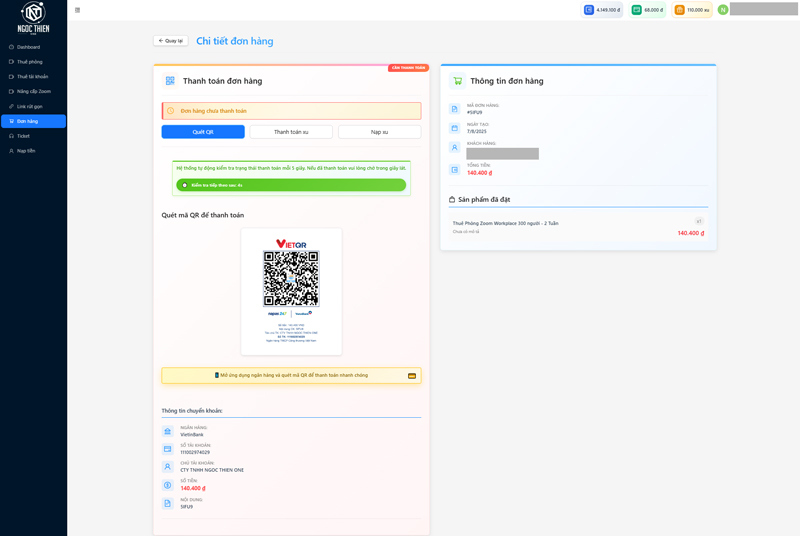Select the account holder CTY TNHH NGOC THIEN ONE
The image size is (800, 536).
(x=212, y=470)
